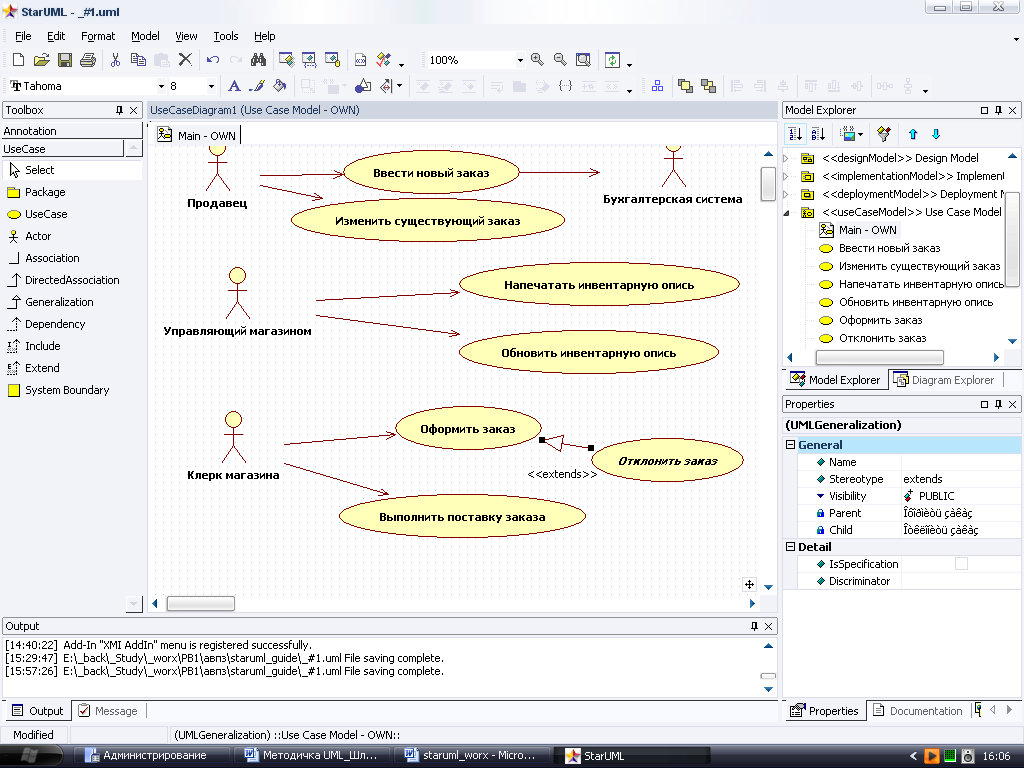Pin the Toolbox panel
The height and width of the screenshot is (768, 1024).
[119, 110]
